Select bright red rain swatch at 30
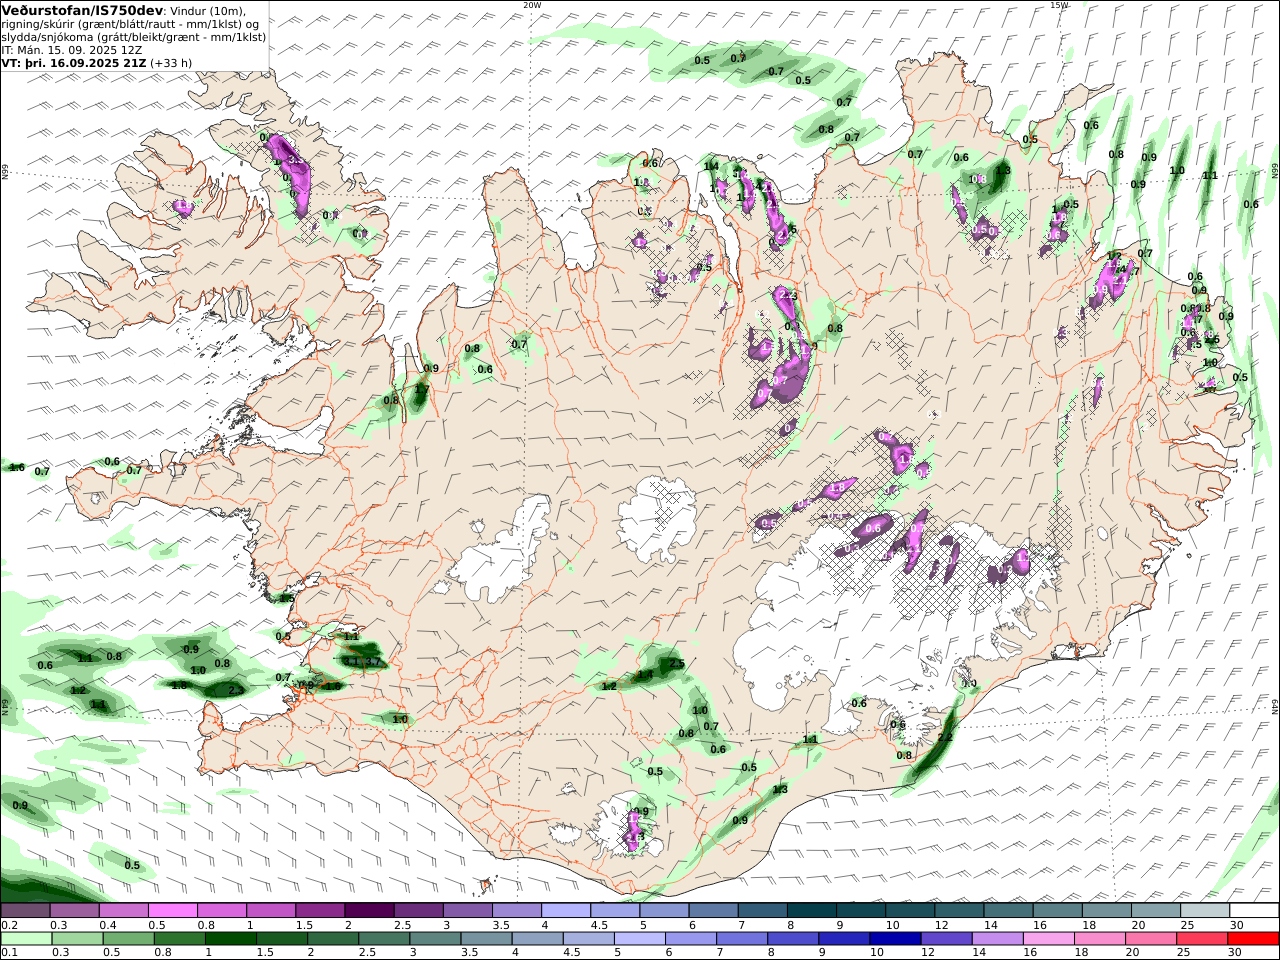1280x960 pixels. [x=1252, y=939]
